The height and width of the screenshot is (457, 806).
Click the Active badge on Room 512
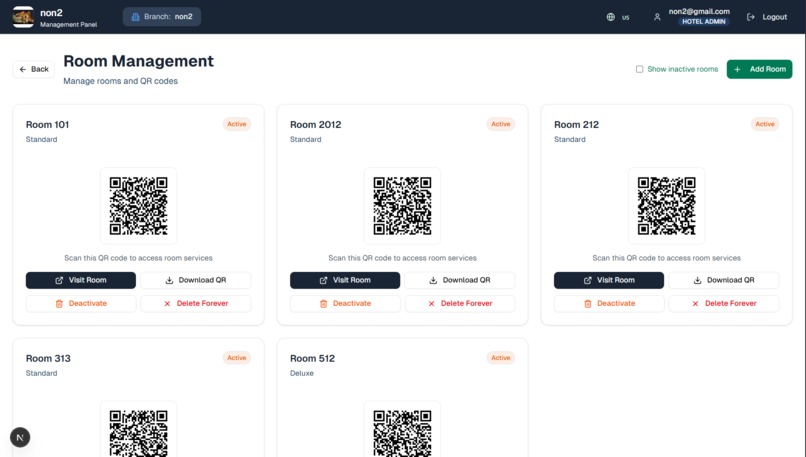tap(501, 358)
